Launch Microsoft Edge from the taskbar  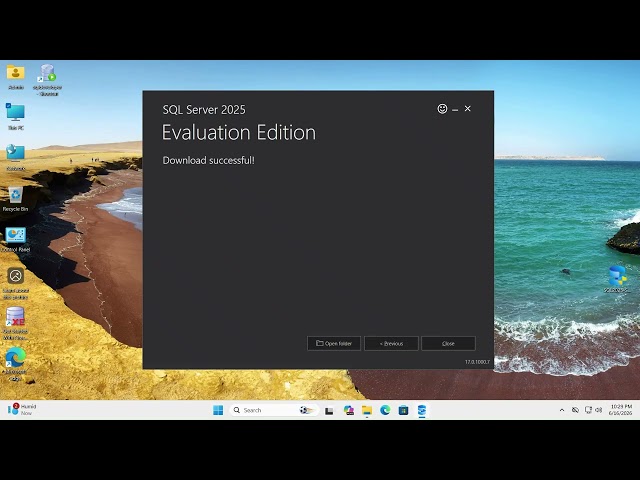pos(385,410)
